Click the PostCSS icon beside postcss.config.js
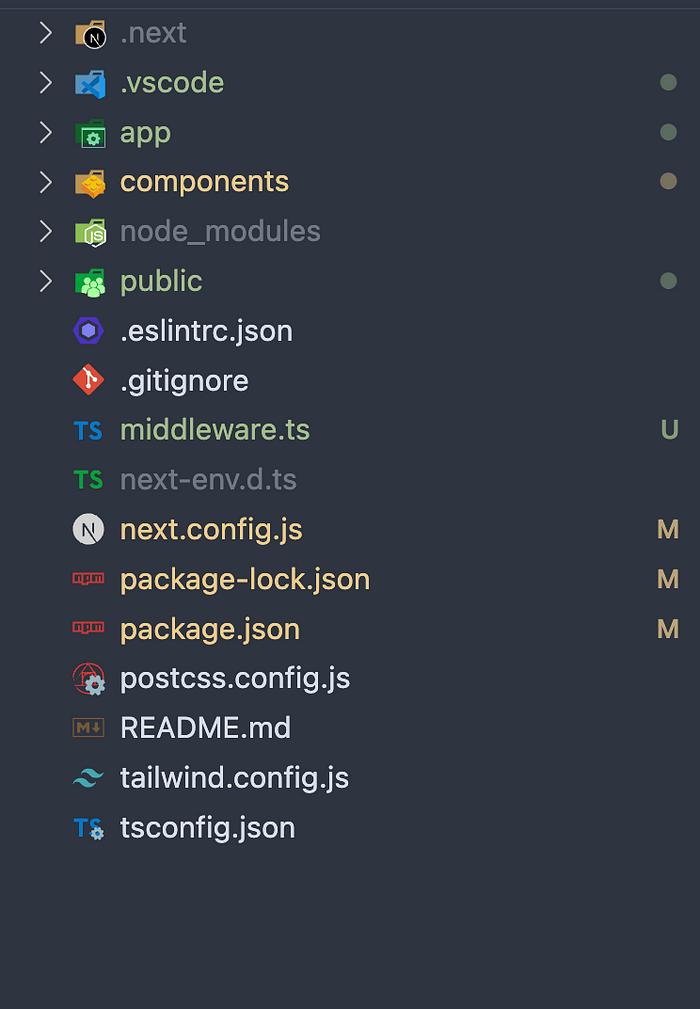Screen dimensions: 700x1009 coord(89,680)
